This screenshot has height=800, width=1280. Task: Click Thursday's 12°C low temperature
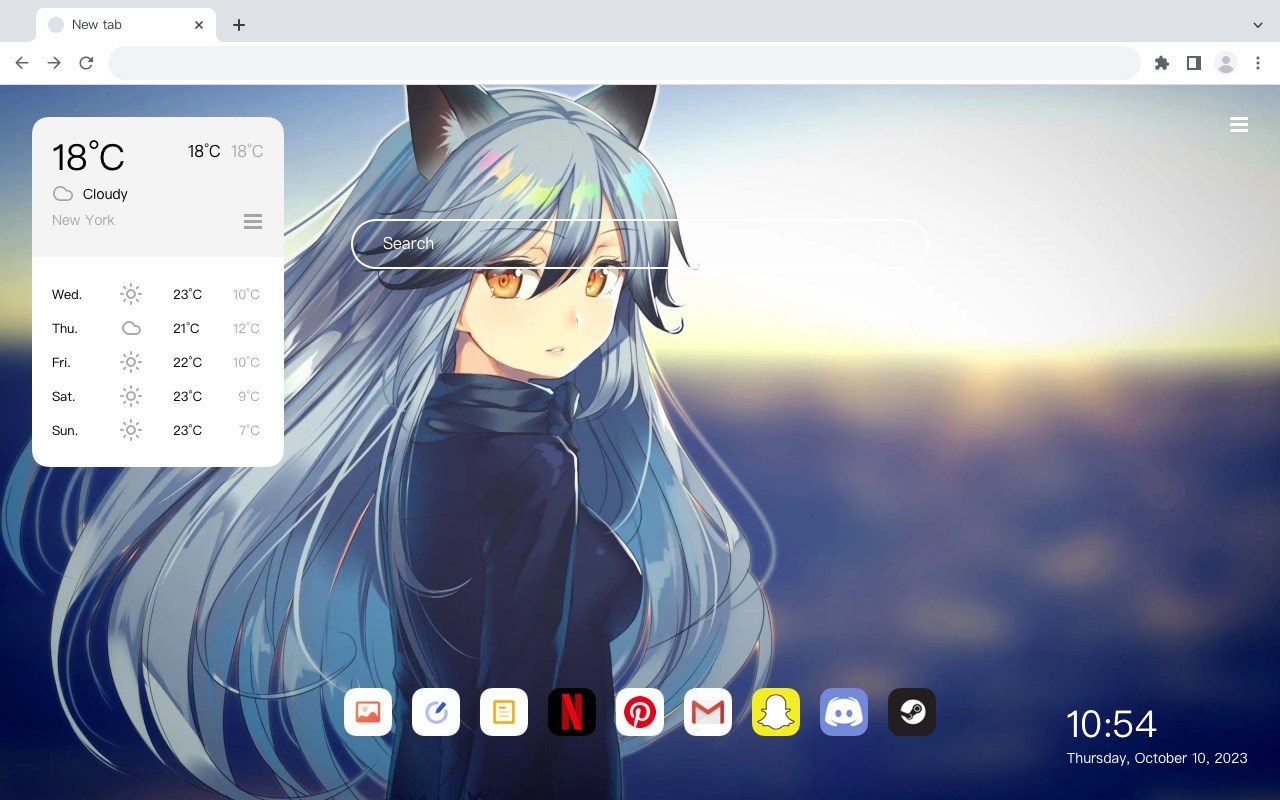(x=247, y=328)
